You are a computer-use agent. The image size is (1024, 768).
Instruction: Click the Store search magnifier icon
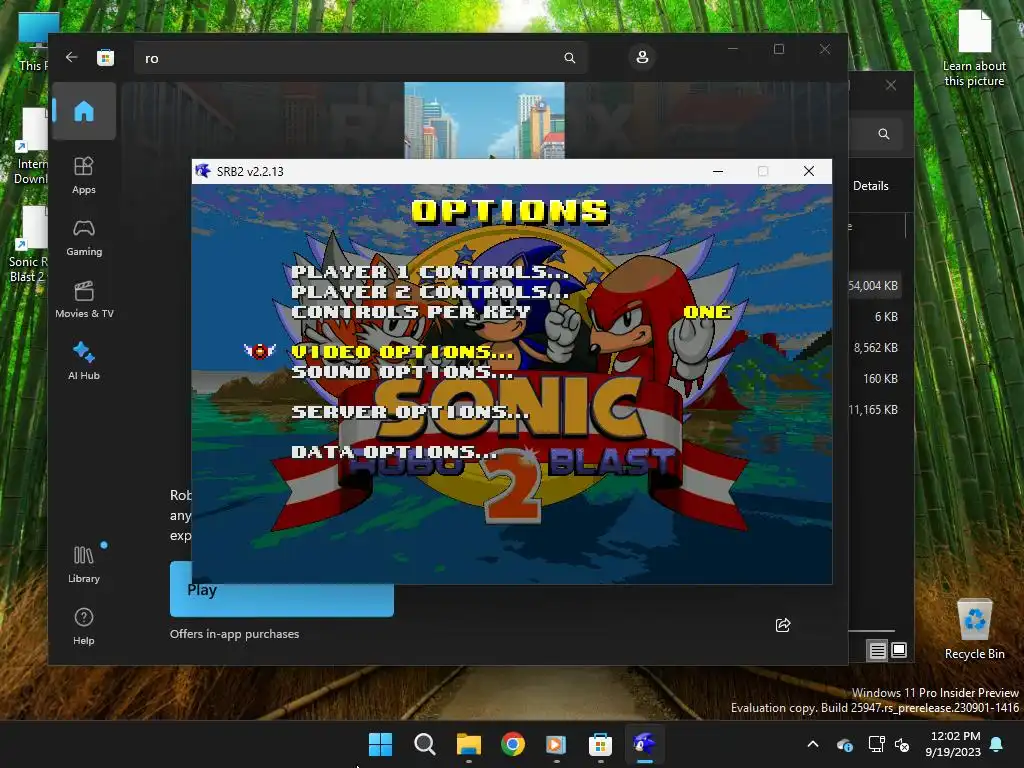click(x=569, y=58)
